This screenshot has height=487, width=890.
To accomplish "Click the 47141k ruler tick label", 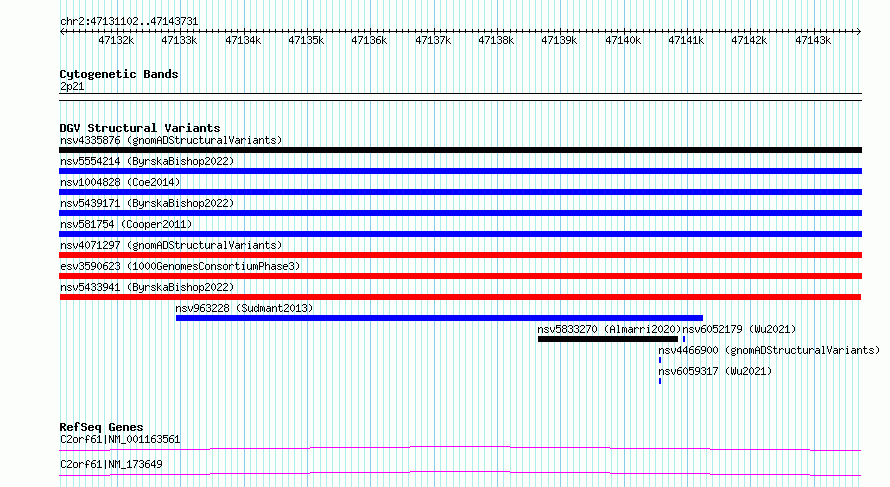I will point(686,40).
